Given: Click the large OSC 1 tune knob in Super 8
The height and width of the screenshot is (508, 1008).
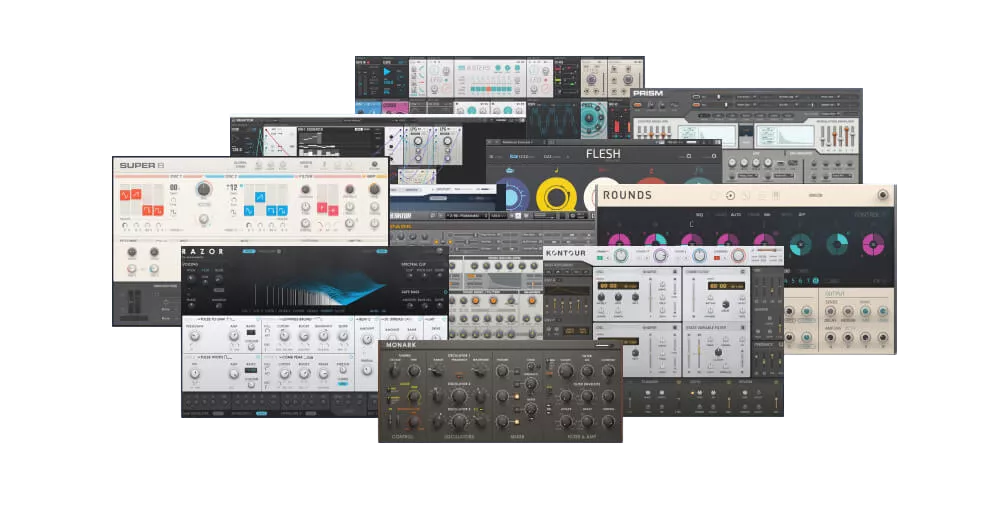Looking at the screenshot, I should [204, 189].
